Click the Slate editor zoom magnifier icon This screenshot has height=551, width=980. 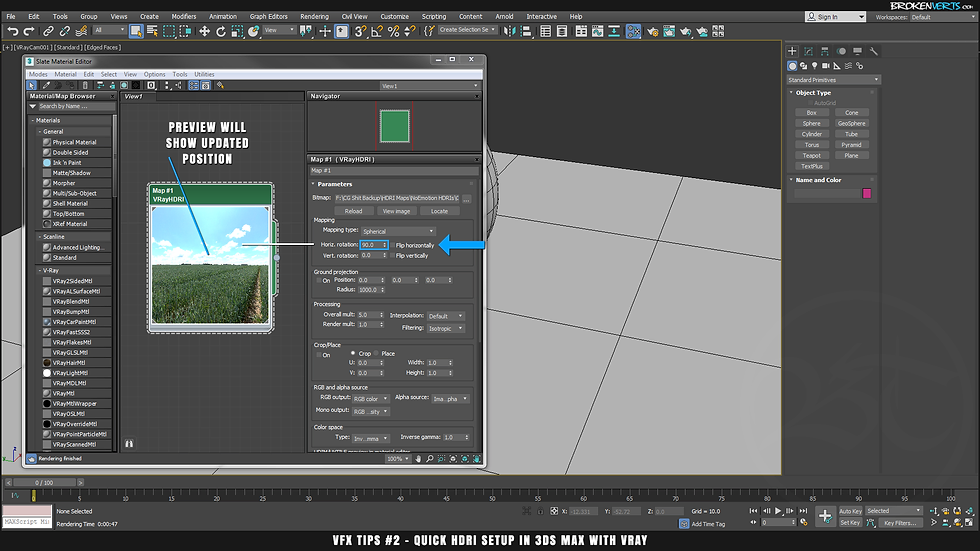point(429,459)
